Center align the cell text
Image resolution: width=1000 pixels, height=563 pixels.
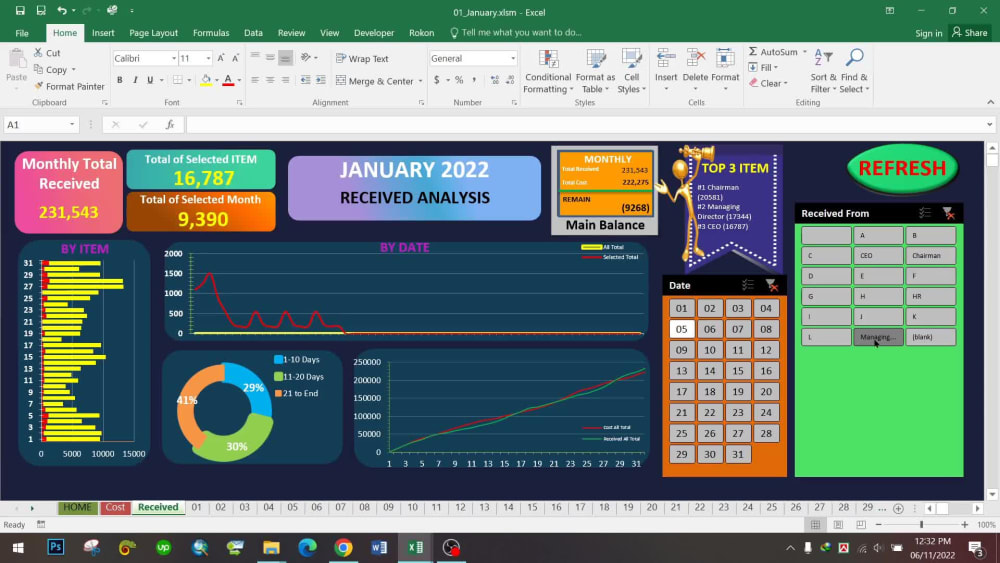tap(270, 80)
